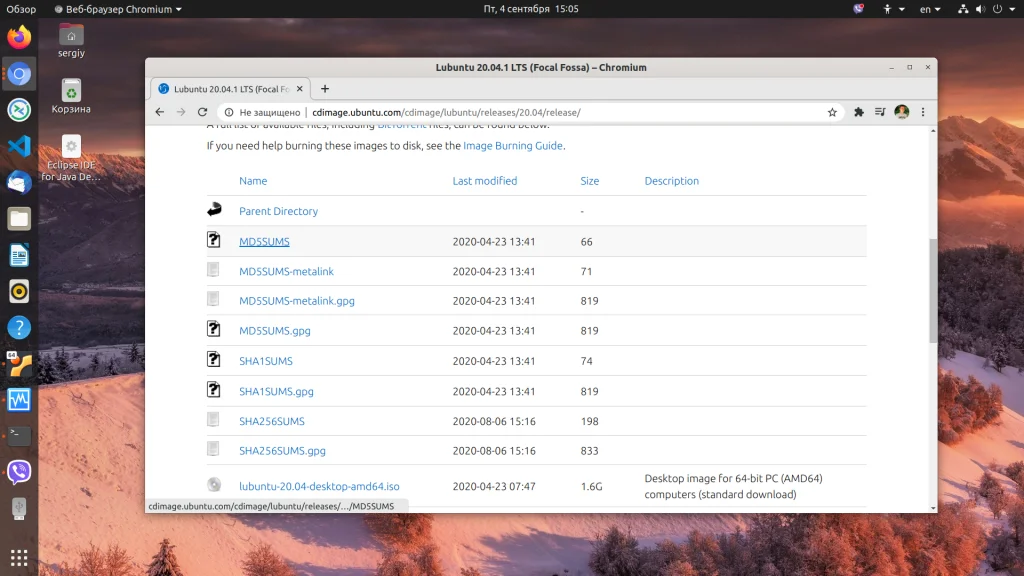The image size is (1024, 576).
Task: Open the Корзина trash desktop icon
Action: tap(71, 96)
